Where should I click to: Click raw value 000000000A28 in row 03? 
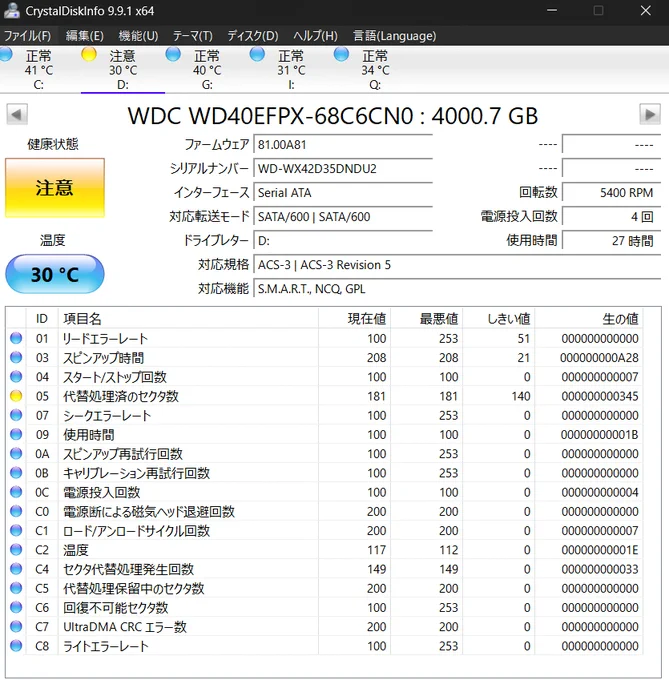[599, 358]
